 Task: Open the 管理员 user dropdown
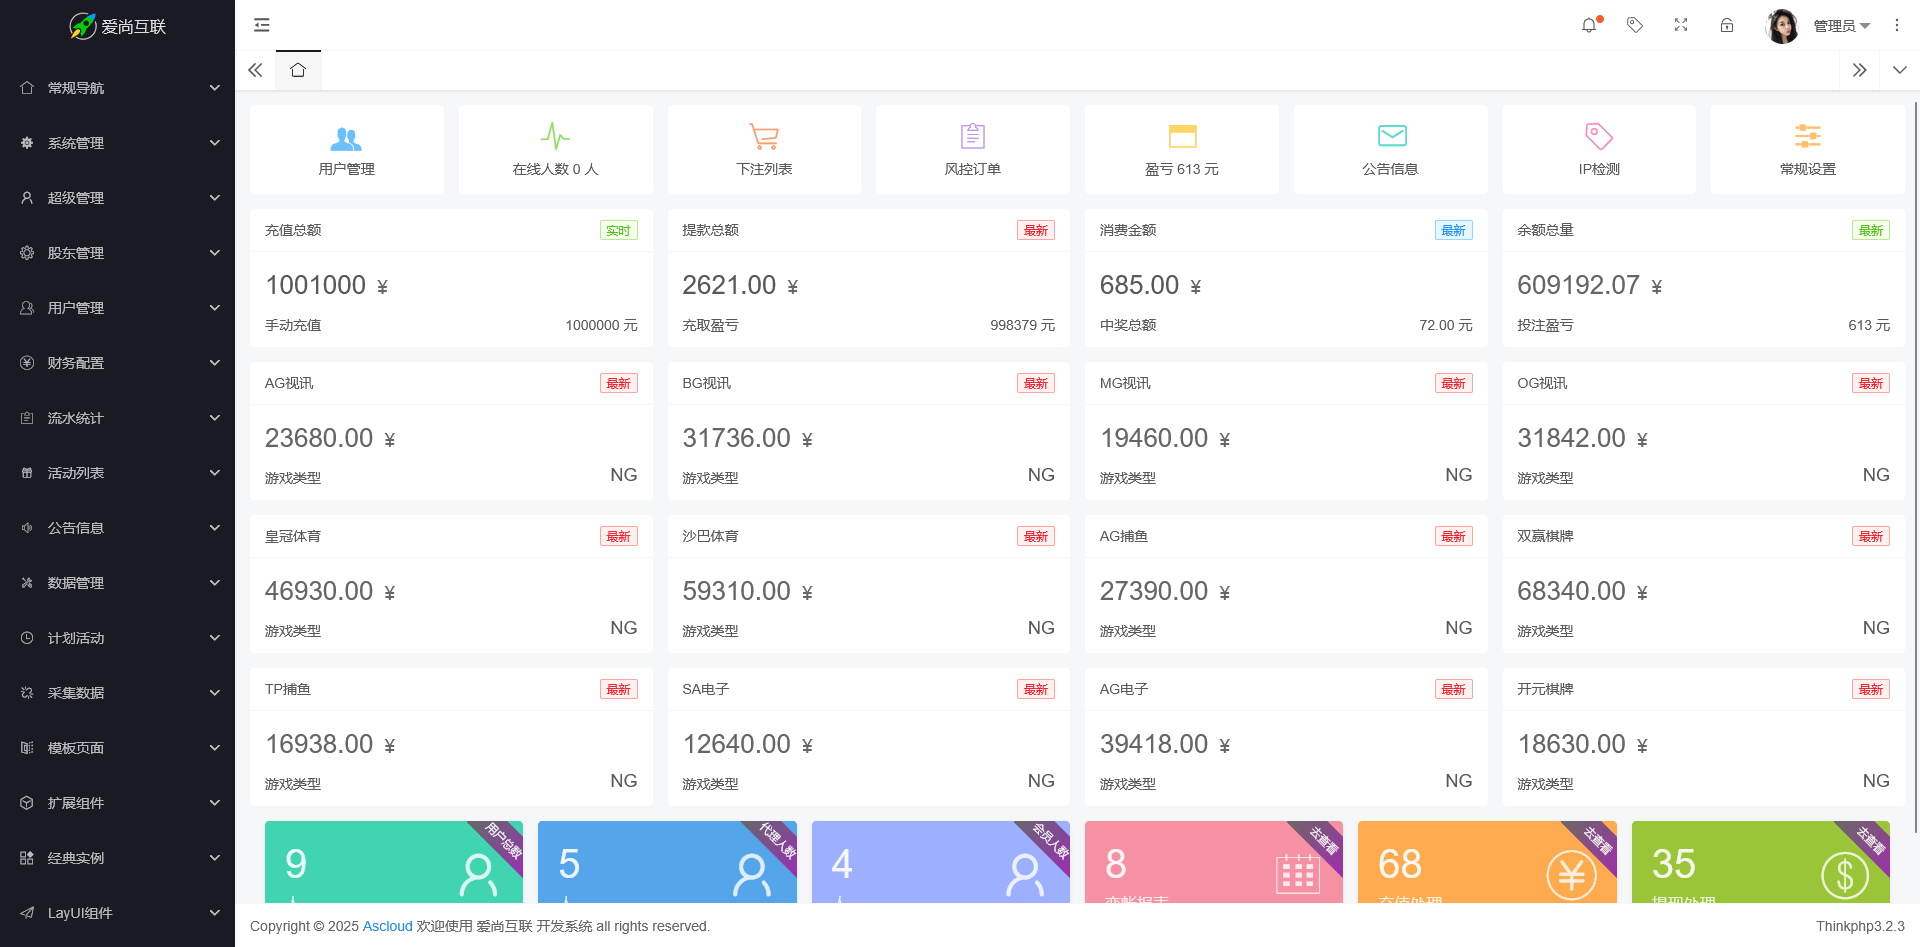click(x=1840, y=26)
